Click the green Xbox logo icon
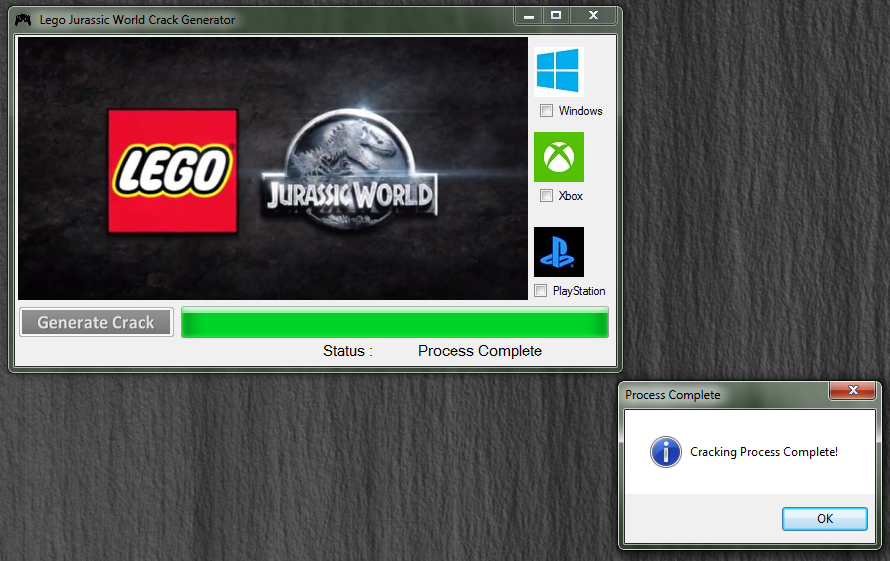The height and width of the screenshot is (561, 890). click(x=559, y=157)
